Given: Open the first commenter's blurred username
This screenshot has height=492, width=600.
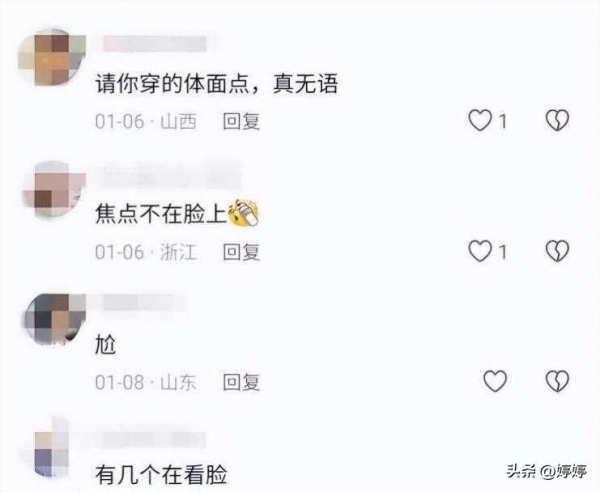Looking at the screenshot, I should 155,44.
